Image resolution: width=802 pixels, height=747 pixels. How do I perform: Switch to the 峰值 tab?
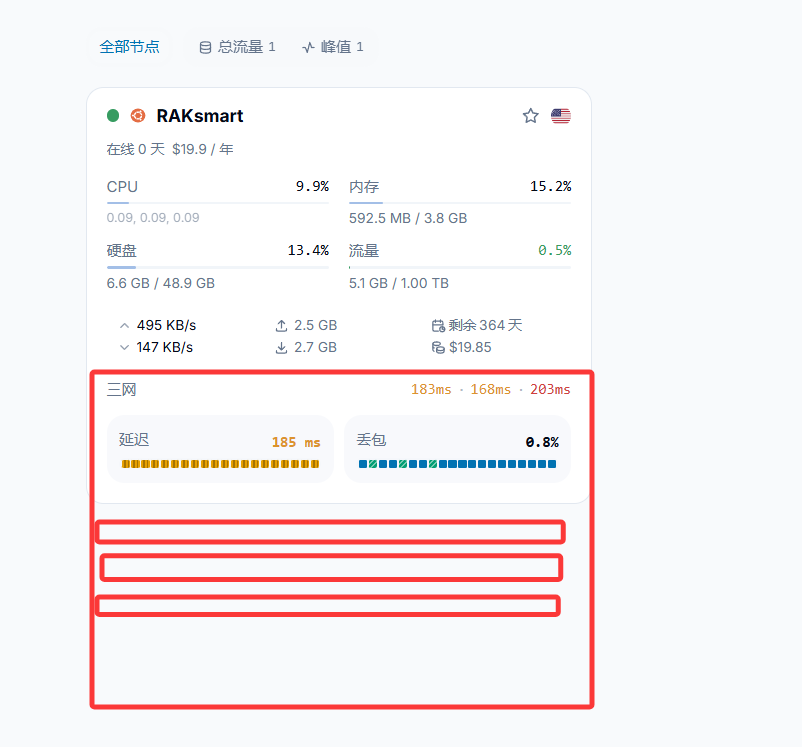point(332,47)
